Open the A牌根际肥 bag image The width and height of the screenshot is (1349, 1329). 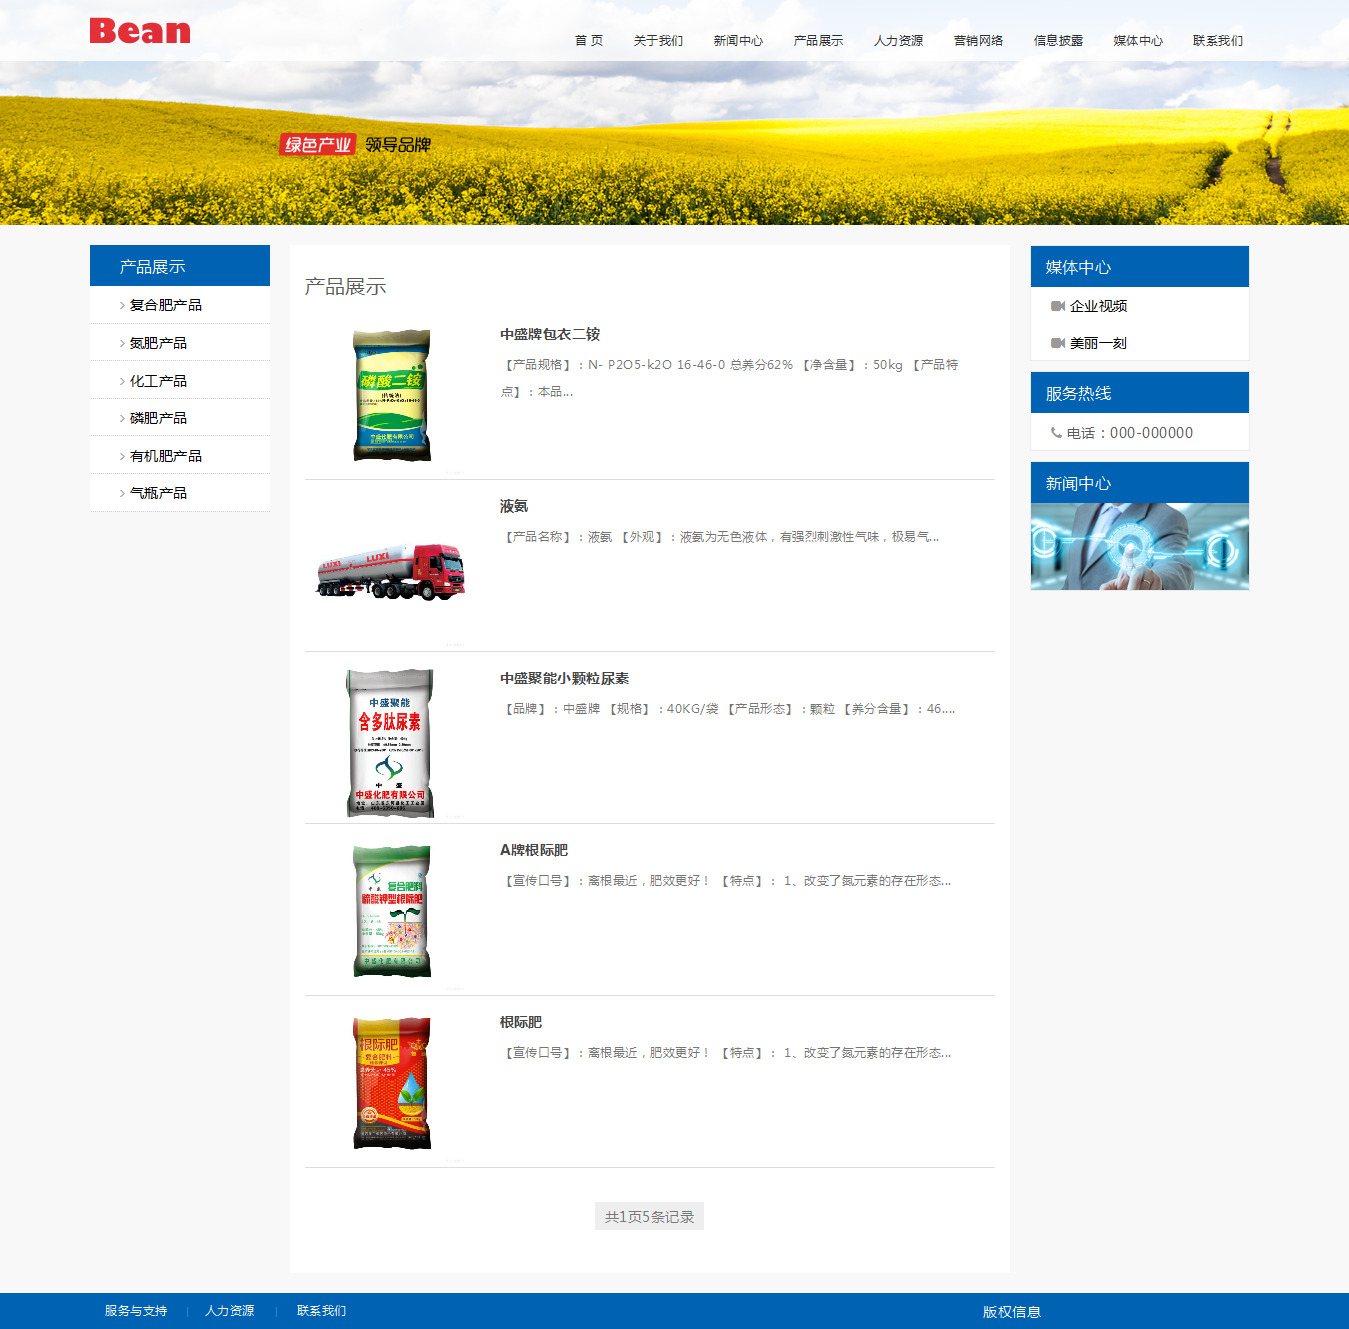click(x=392, y=911)
